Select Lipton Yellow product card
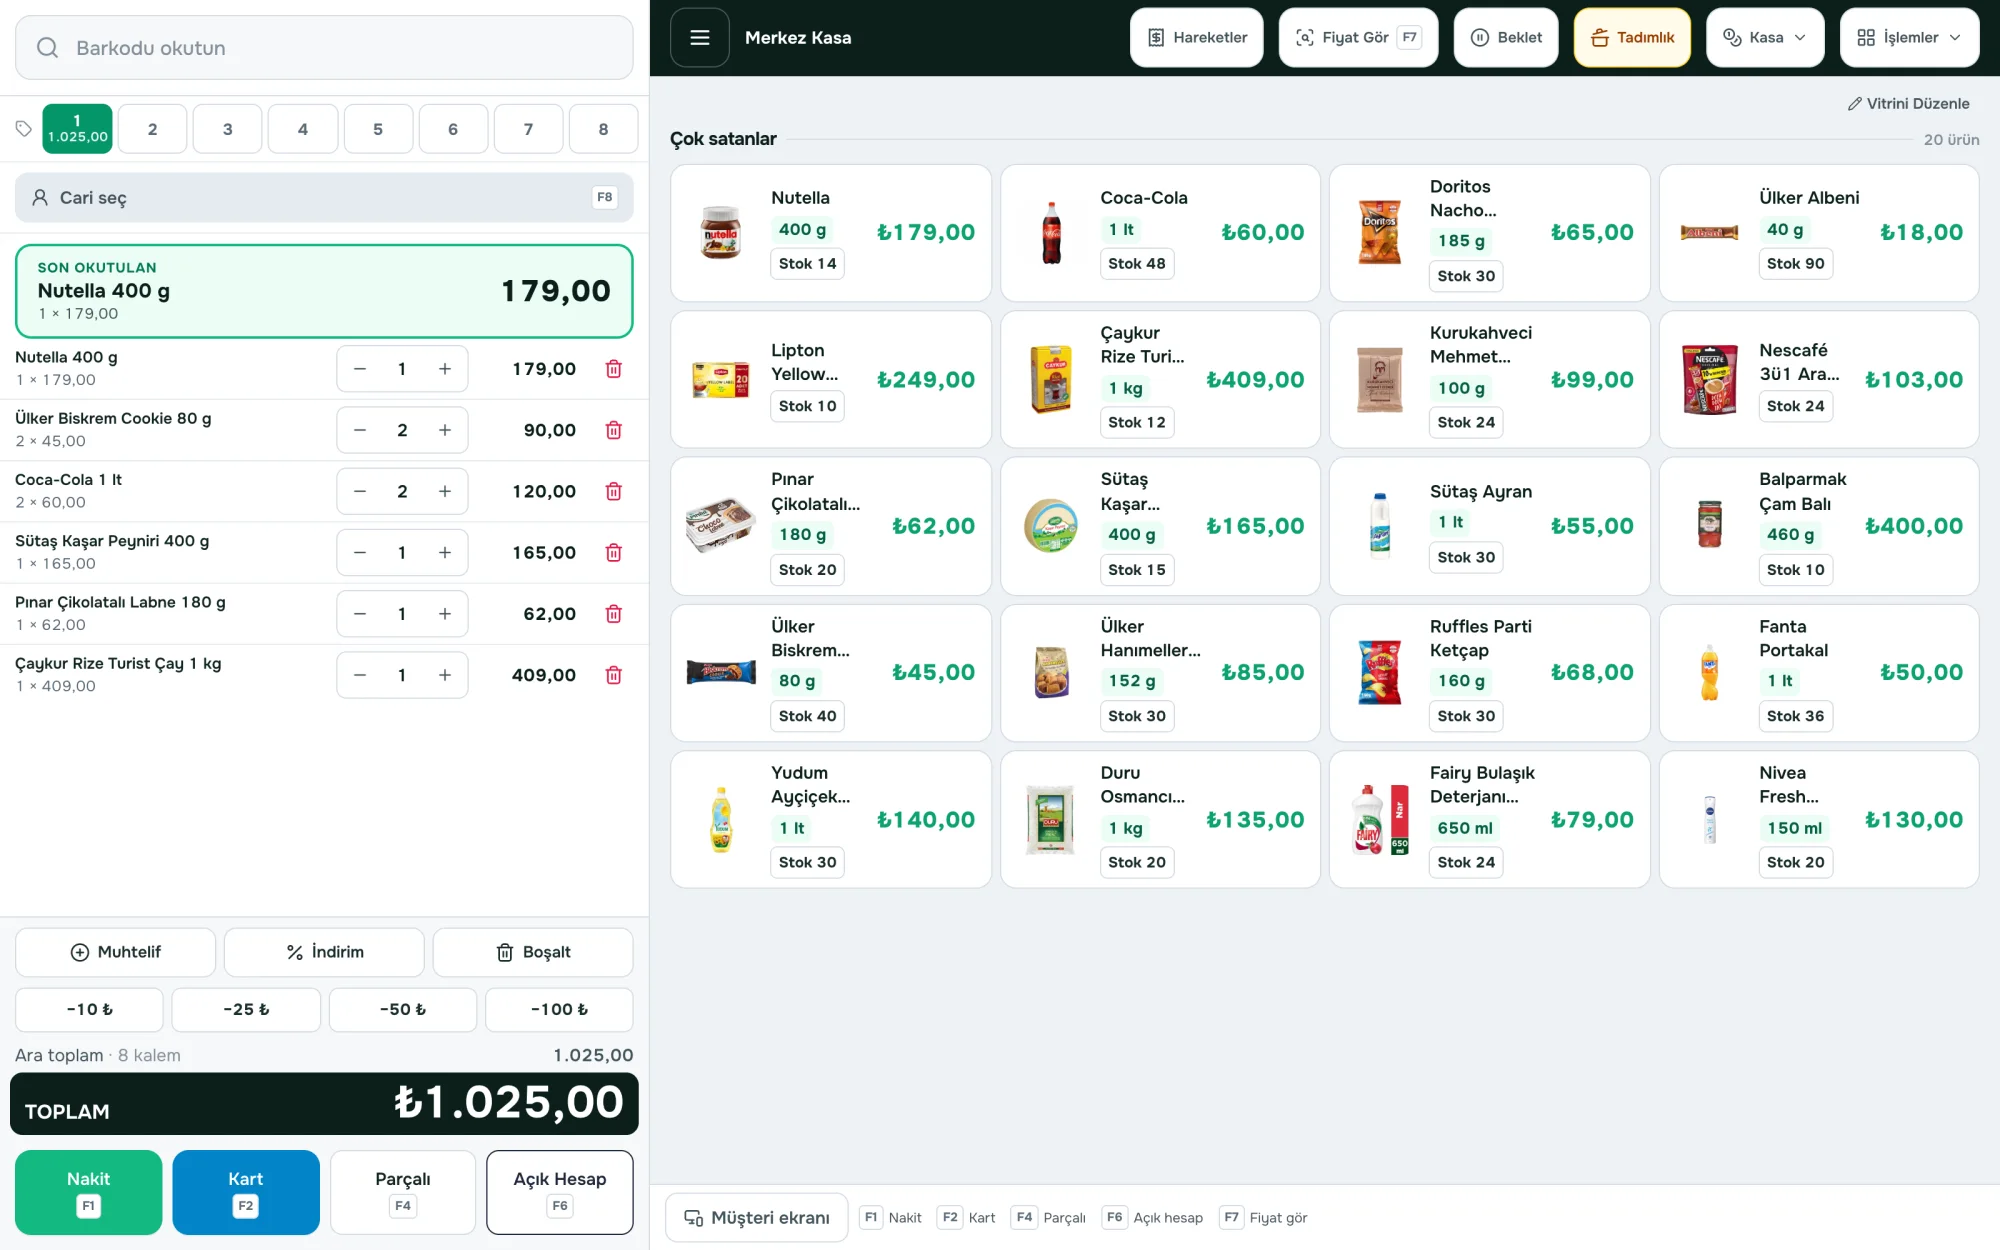Screen dimensions: 2000x1250 point(831,379)
